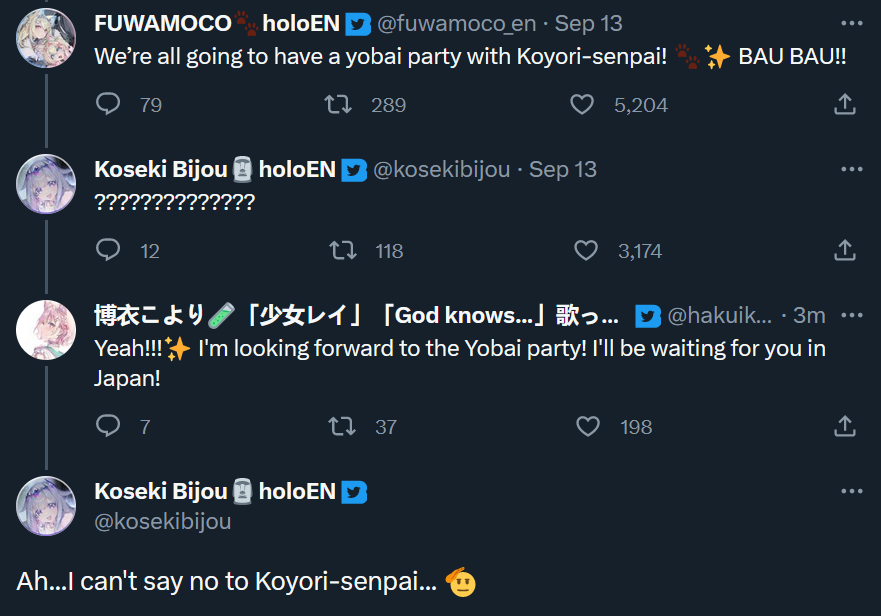Screen dimensions: 881x616
Task: Reply to Koyori's Yobai party tweet
Action: tap(108, 426)
